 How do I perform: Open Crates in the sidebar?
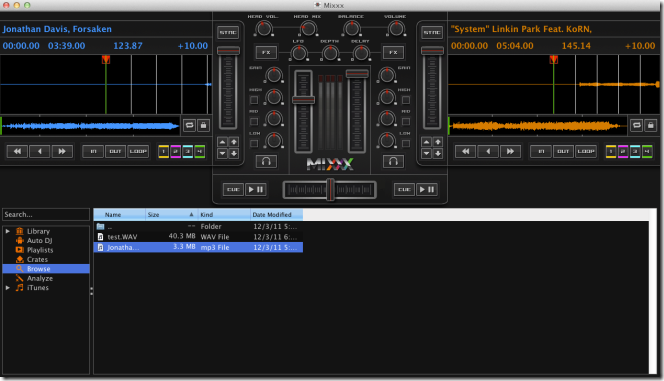click(37, 260)
